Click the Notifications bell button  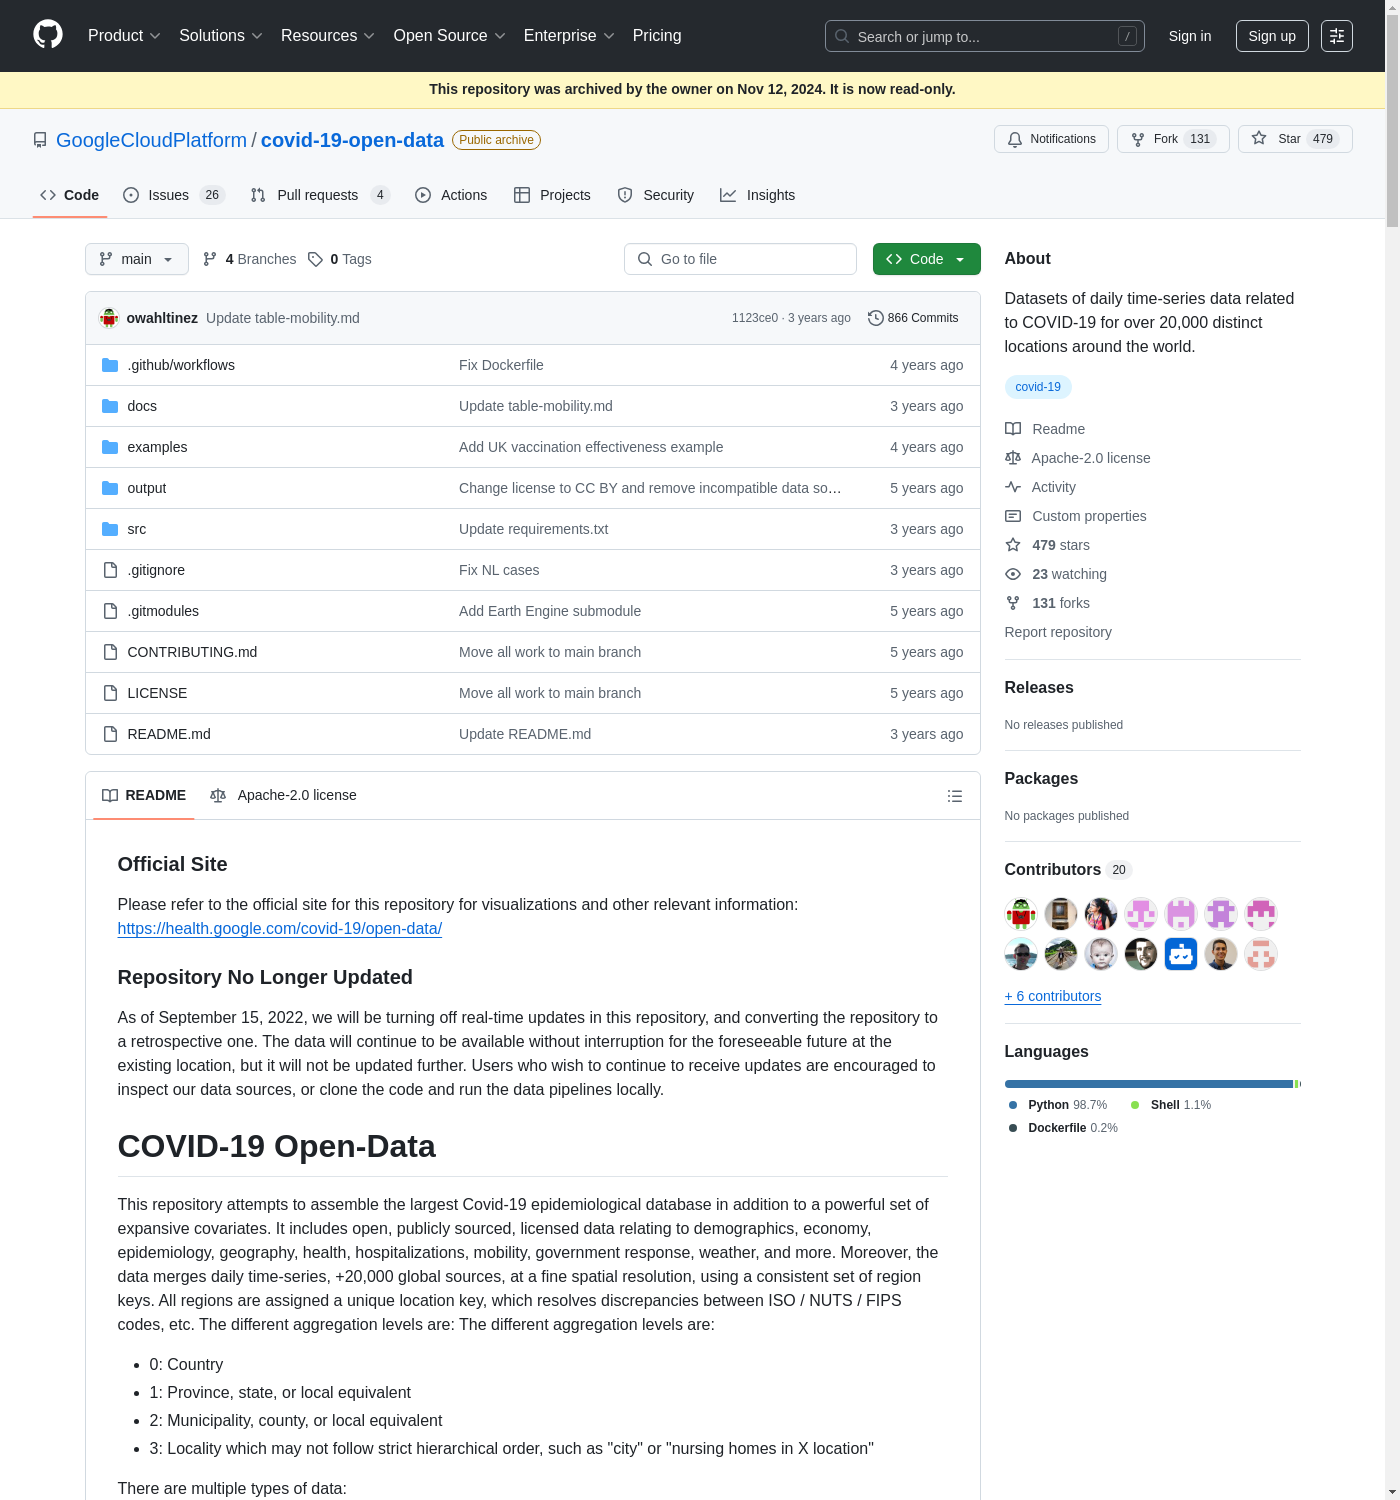(1051, 139)
